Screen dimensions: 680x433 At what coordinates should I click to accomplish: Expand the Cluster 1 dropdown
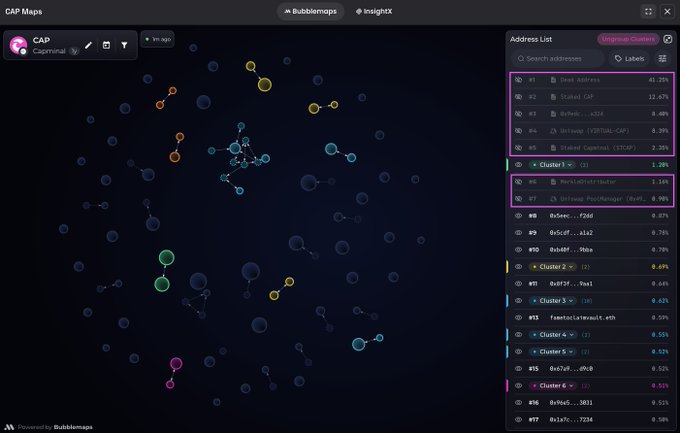coord(552,165)
